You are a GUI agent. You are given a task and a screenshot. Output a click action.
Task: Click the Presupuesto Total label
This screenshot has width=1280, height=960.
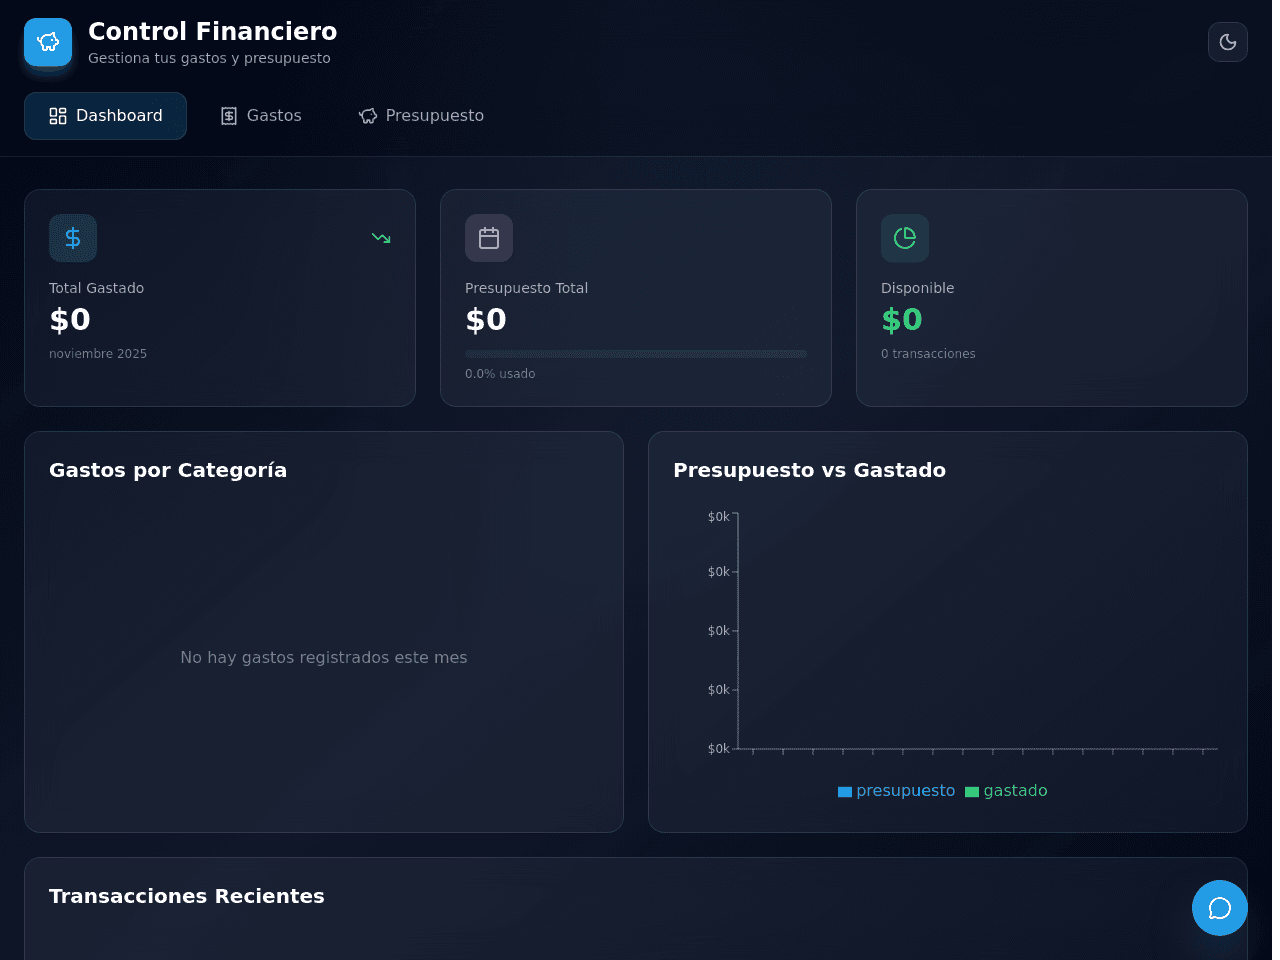coord(526,288)
